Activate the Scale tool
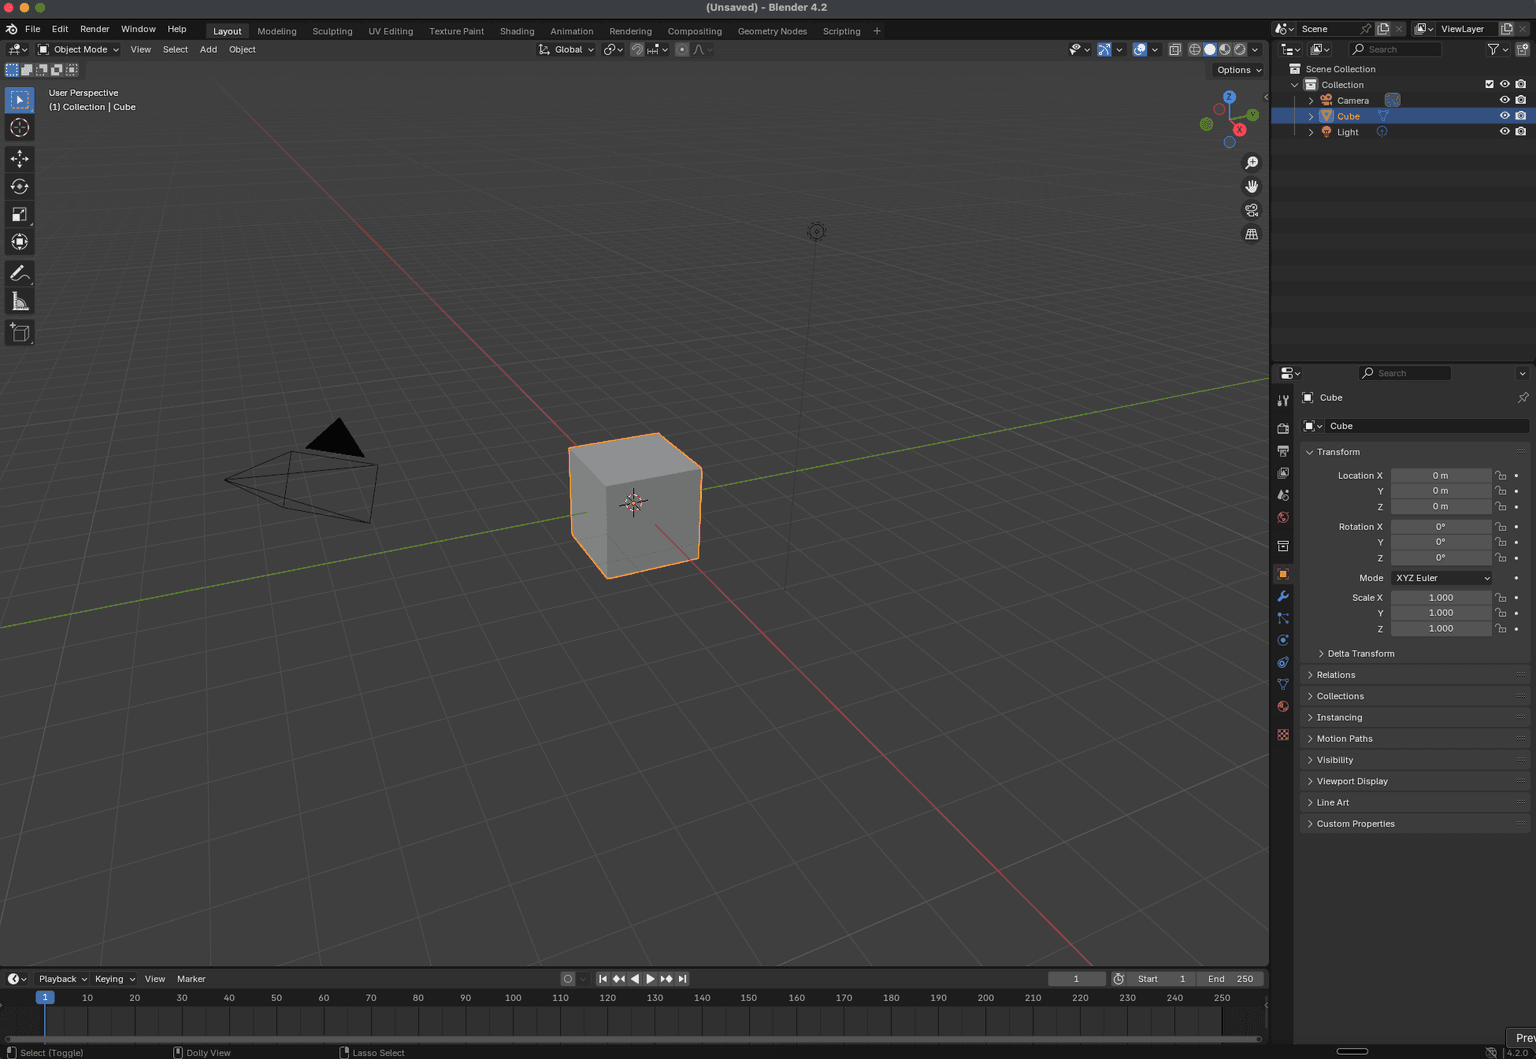The image size is (1536, 1059). (19, 214)
